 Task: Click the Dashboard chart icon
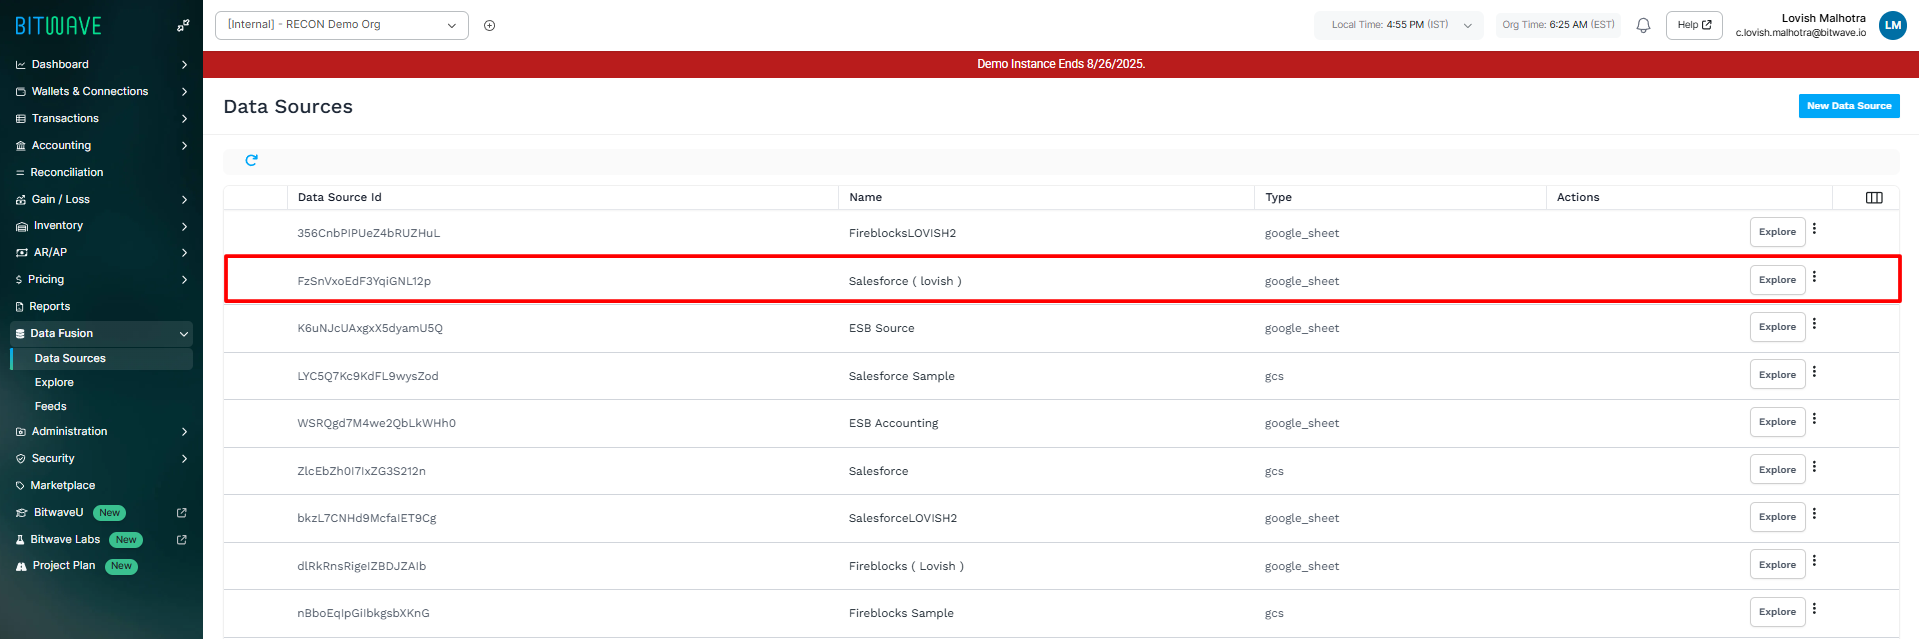[21, 65]
